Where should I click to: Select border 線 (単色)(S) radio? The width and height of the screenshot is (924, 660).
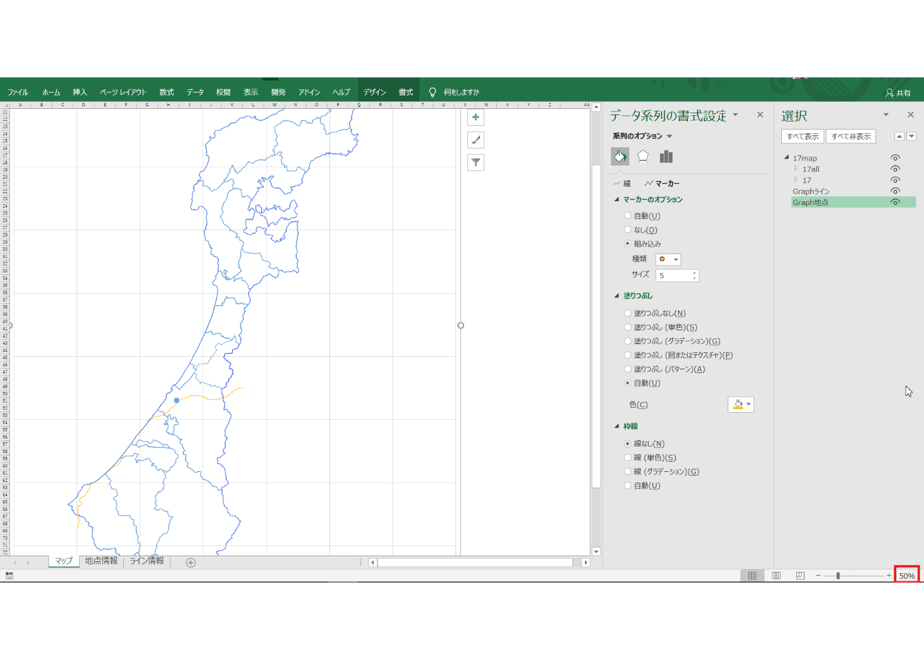628,458
